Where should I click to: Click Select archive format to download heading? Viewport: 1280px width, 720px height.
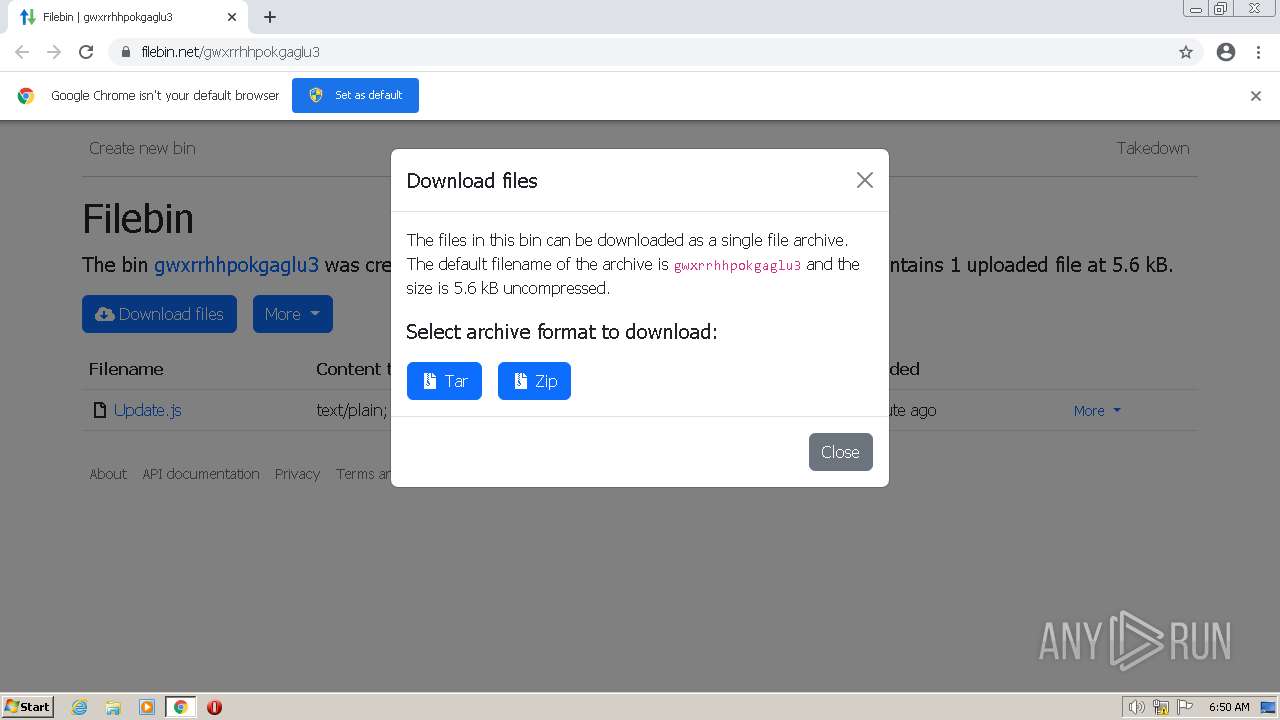pyautogui.click(x=562, y=332)
